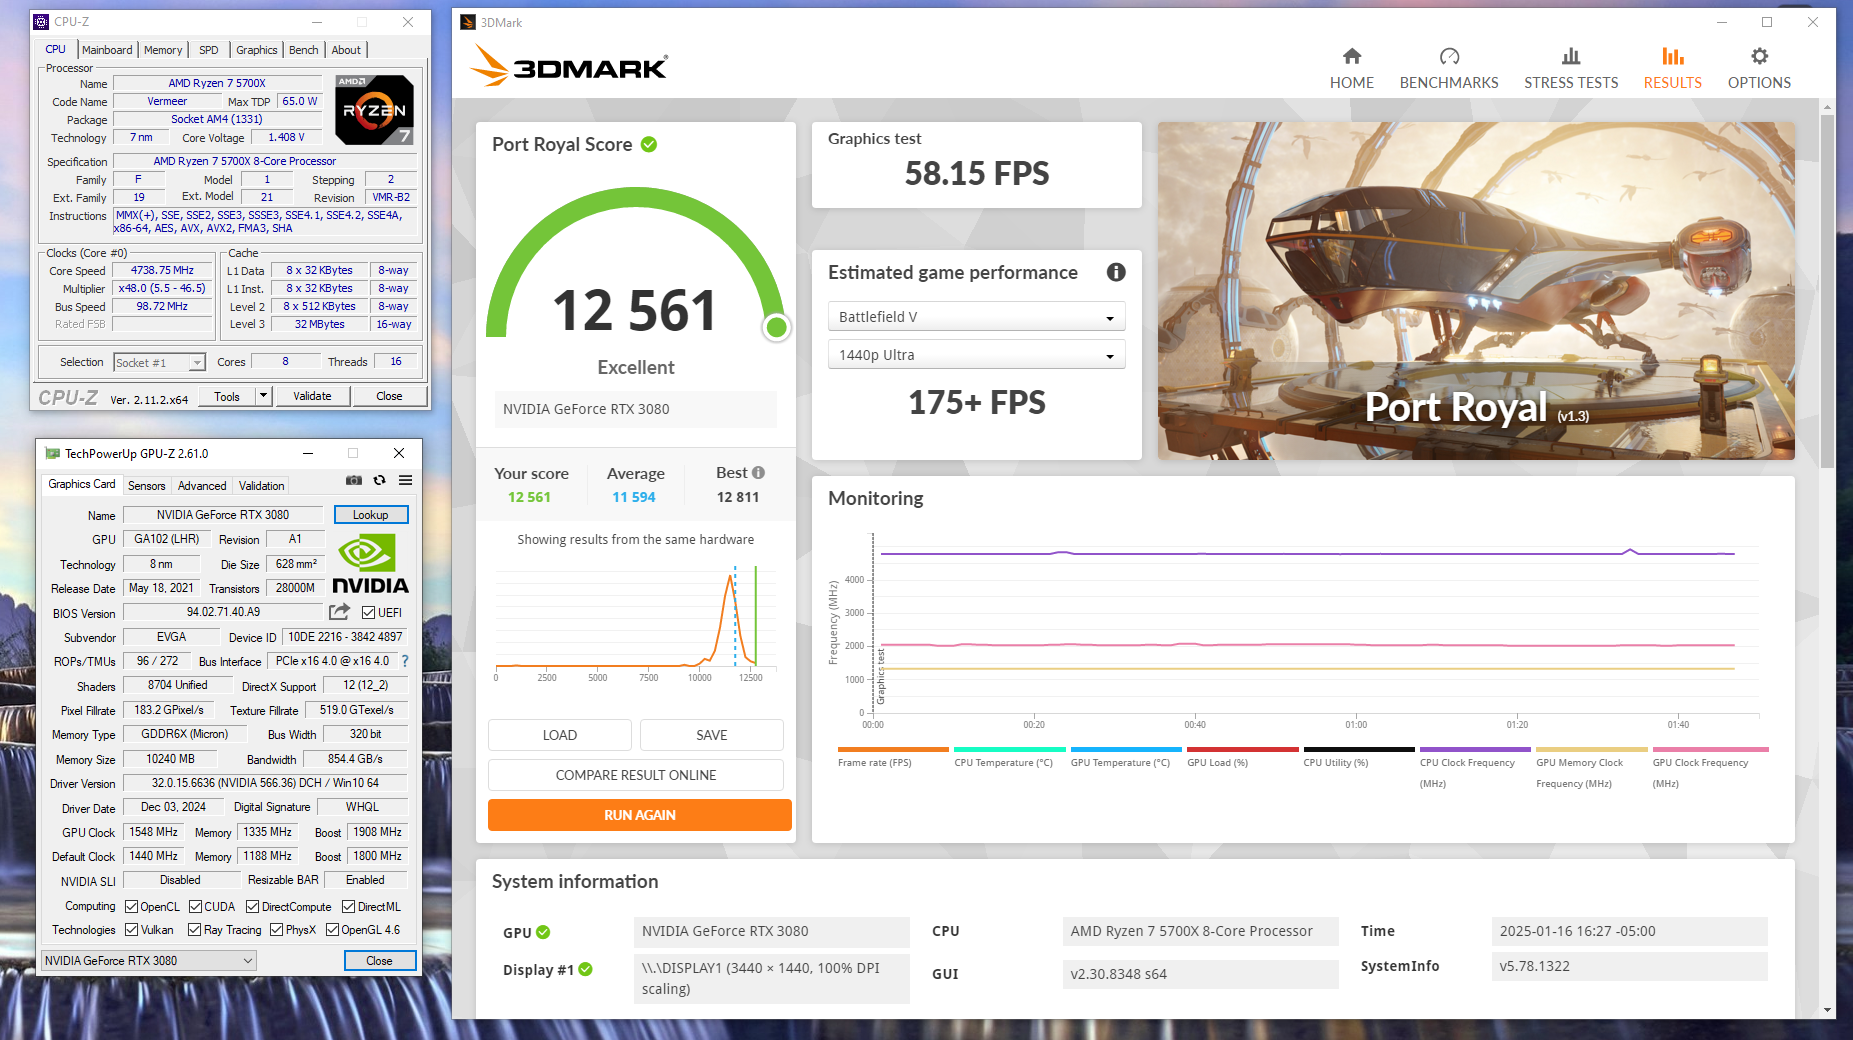Open the RESULTS chart icon
1853x1040 pixels.
1672,57
